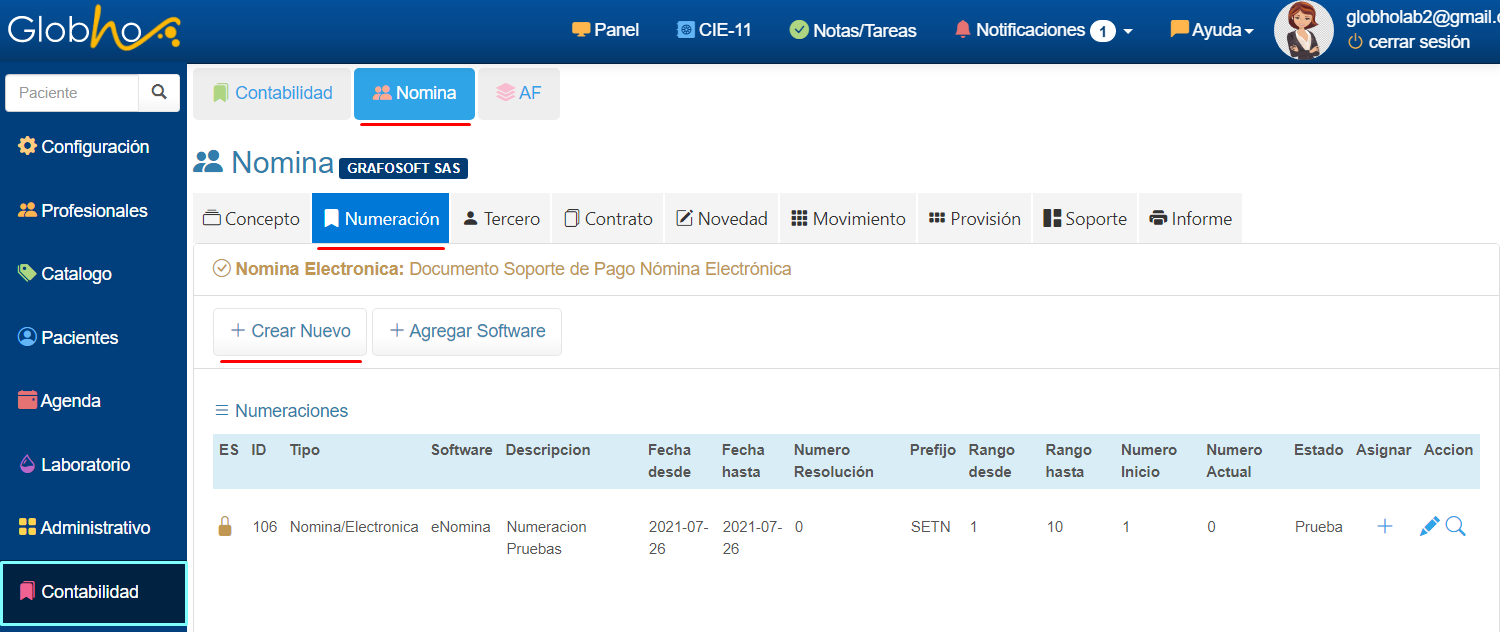The height and width of the screenshot is (632, 1500).
Task: Click the cerrar sesión link
Action: [1409, 42]
